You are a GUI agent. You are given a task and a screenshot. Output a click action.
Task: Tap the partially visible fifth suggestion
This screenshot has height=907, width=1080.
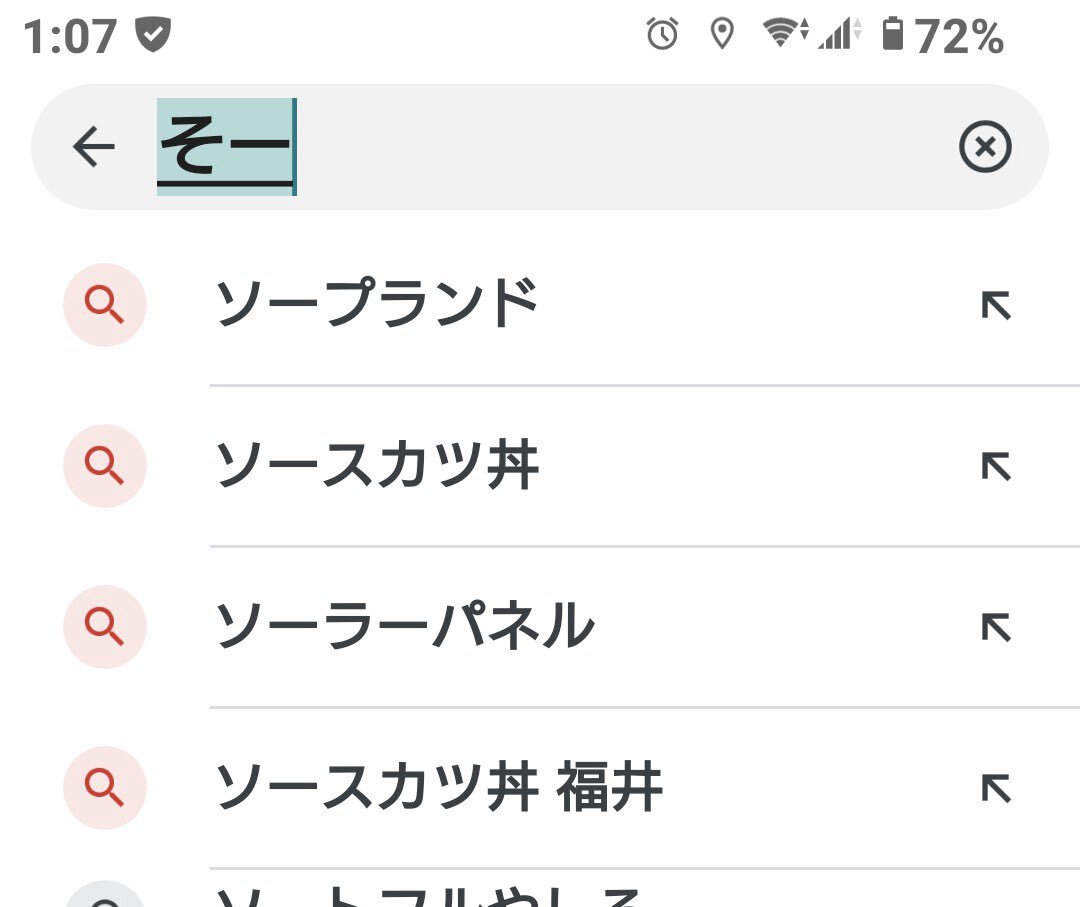[430, 895]
